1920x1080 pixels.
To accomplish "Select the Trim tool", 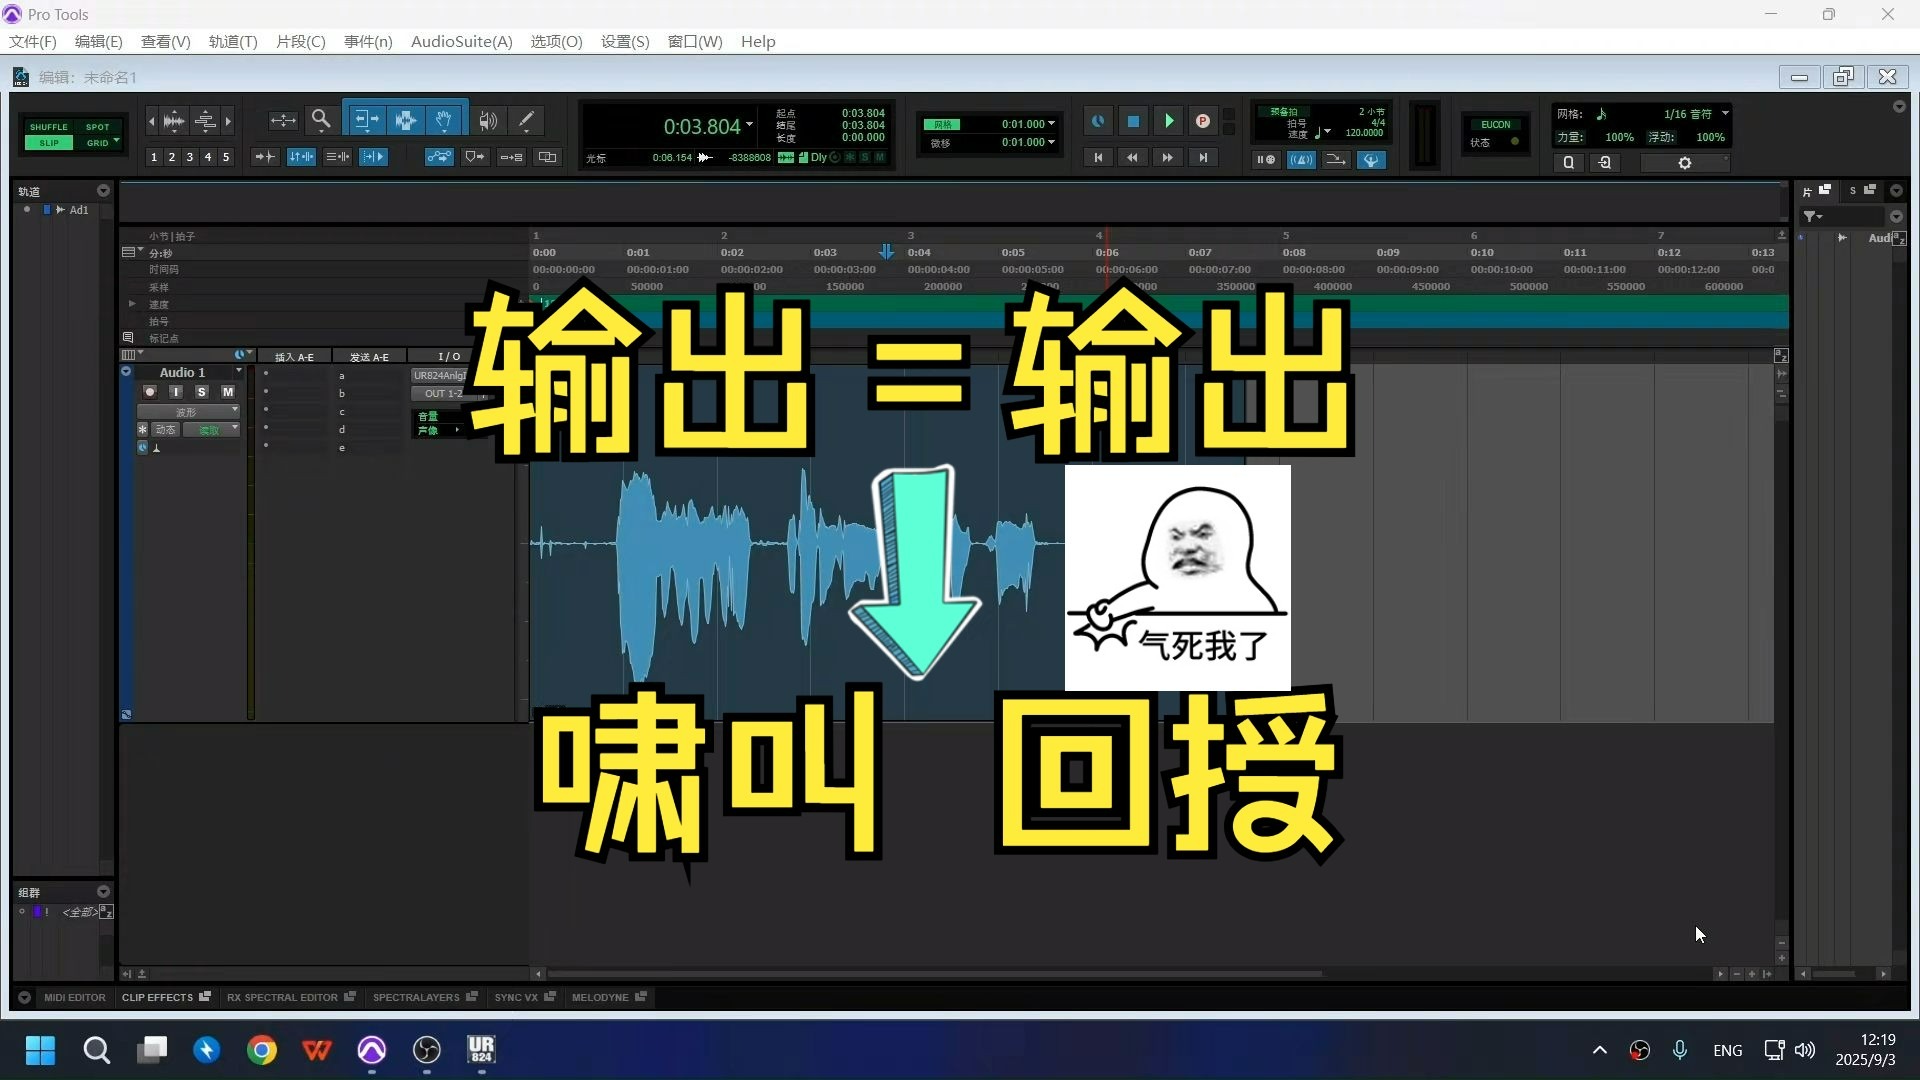I will pyautogui.click(x=366, y=119).
